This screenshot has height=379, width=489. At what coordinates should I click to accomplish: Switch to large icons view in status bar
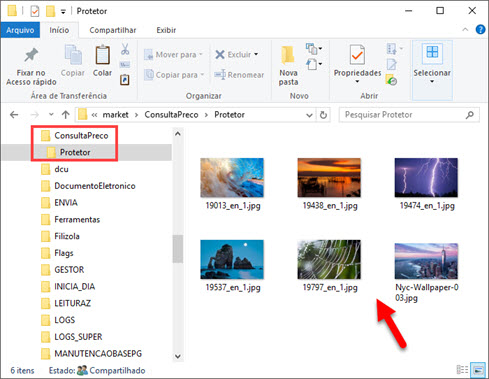pyautogui.click(x=478, y=370)
